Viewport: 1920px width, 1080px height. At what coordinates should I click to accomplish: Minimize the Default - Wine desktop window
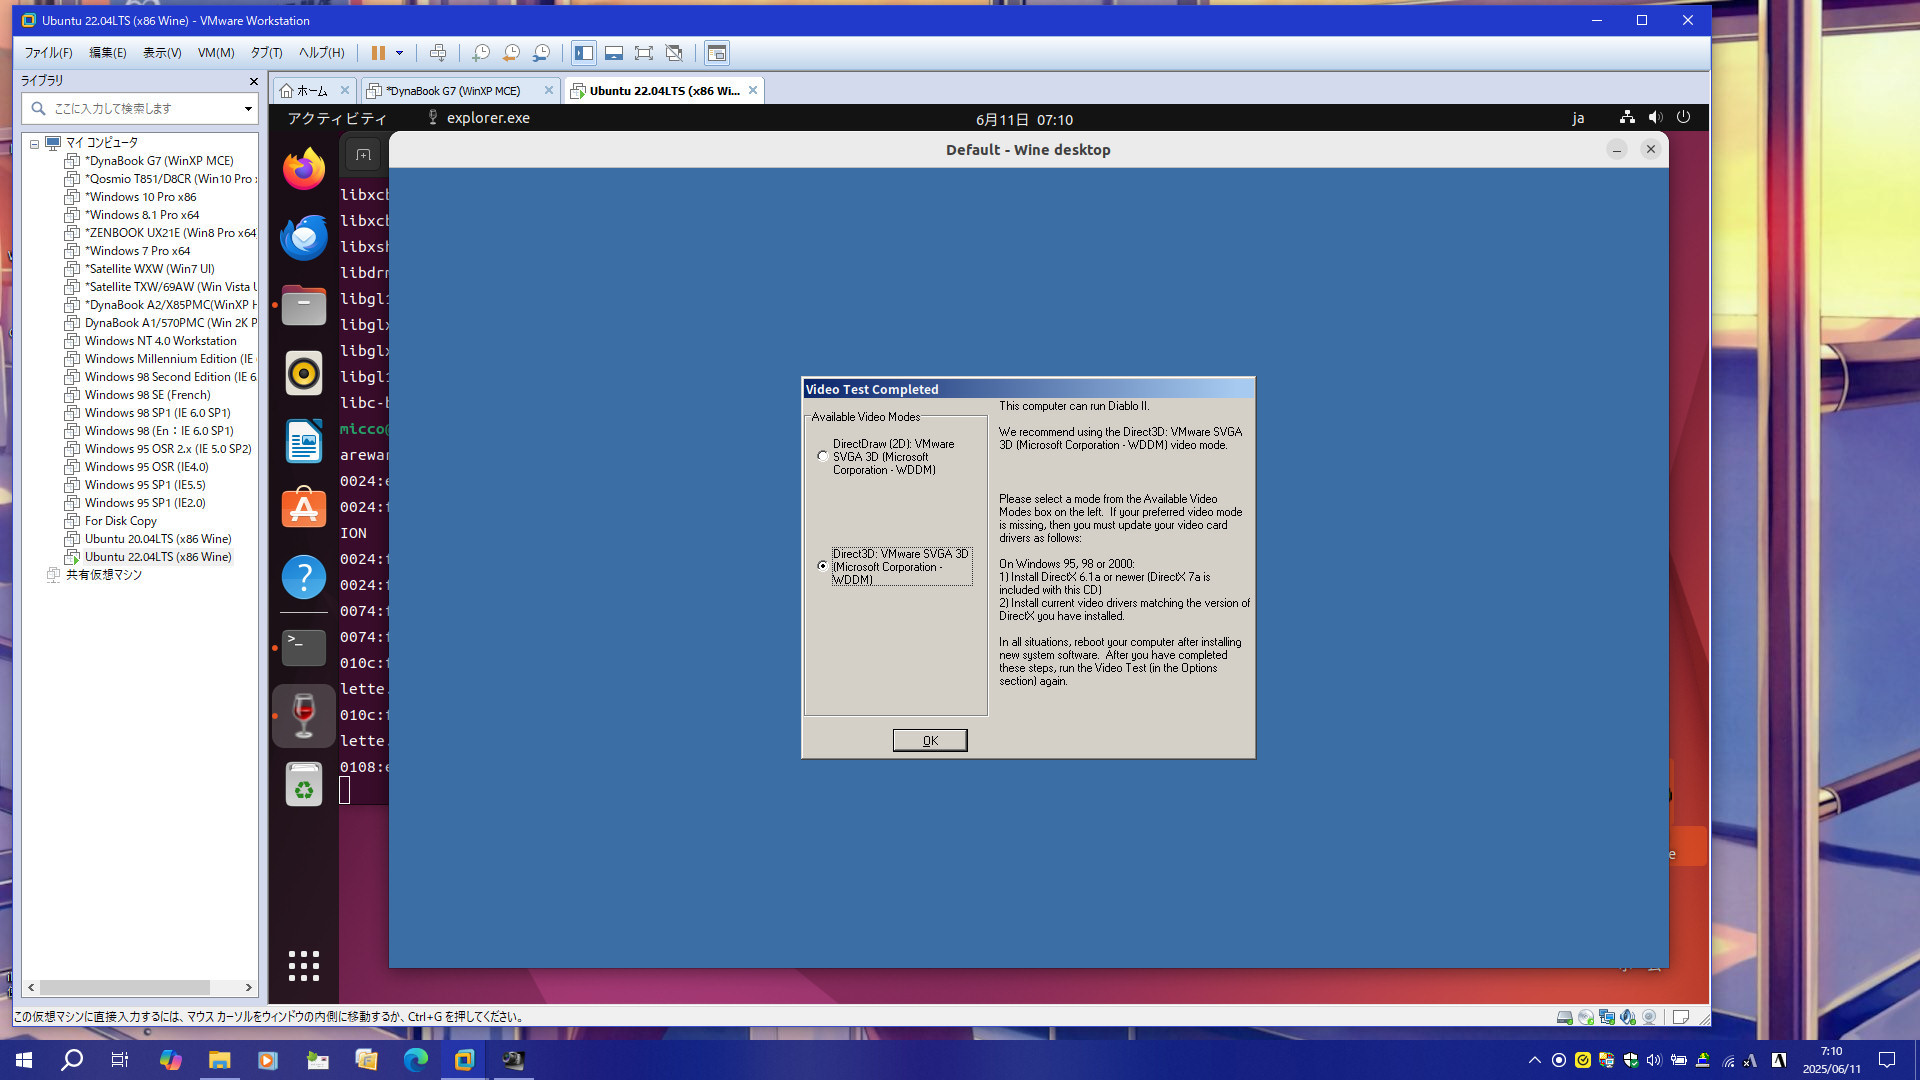(x=1617, y=149)
